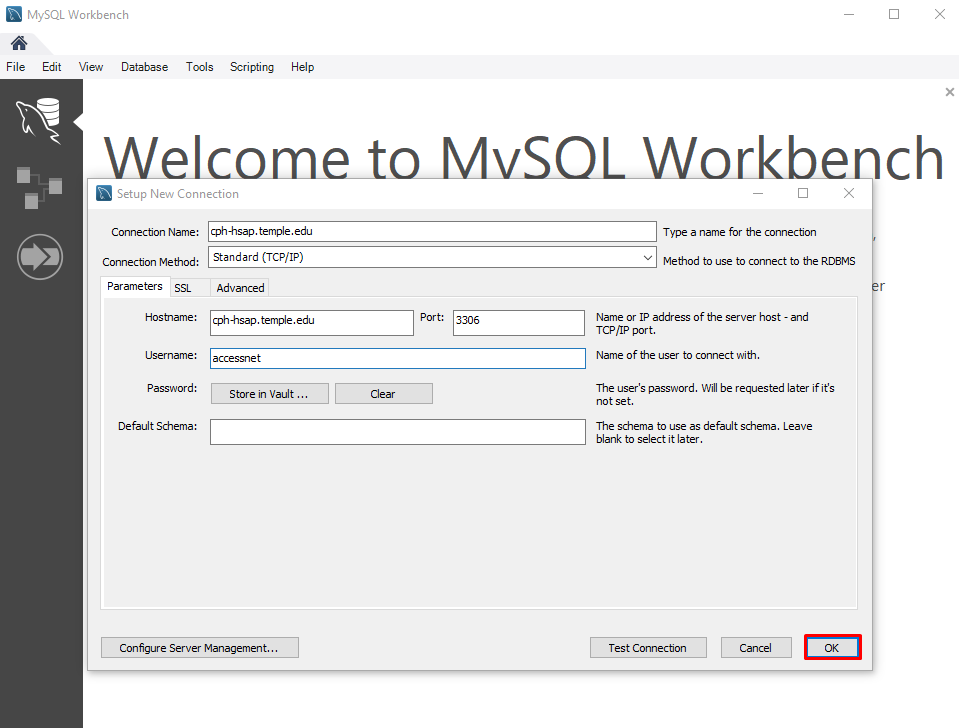The height and width of the screenshot is (728, 959).
Task: Click the 'Welcome to MySQL Workbench' heading
Action: tap(524, 156)
